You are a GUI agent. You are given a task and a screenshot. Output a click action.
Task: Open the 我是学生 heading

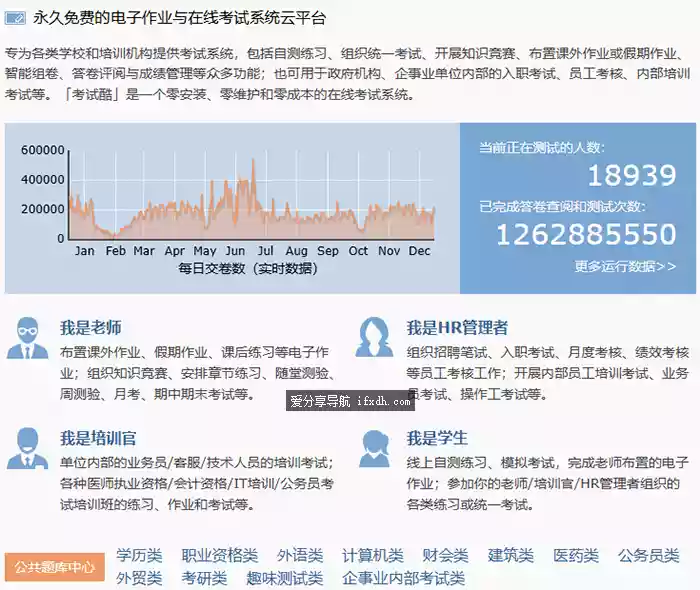coord(437,438)
